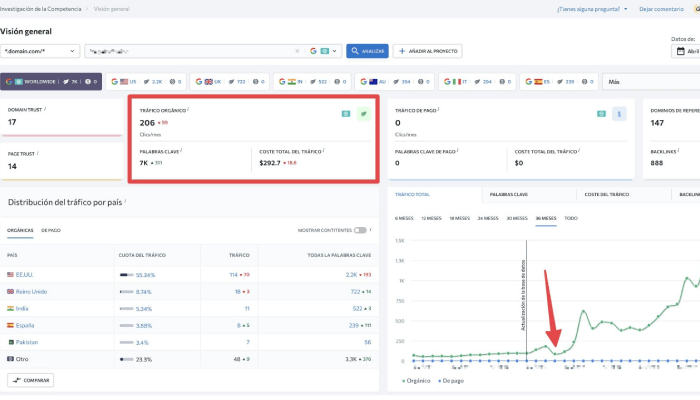Click the map icon in Tráfico de pago card
This screenshot has width=700, height=400.
click(601, 114)
